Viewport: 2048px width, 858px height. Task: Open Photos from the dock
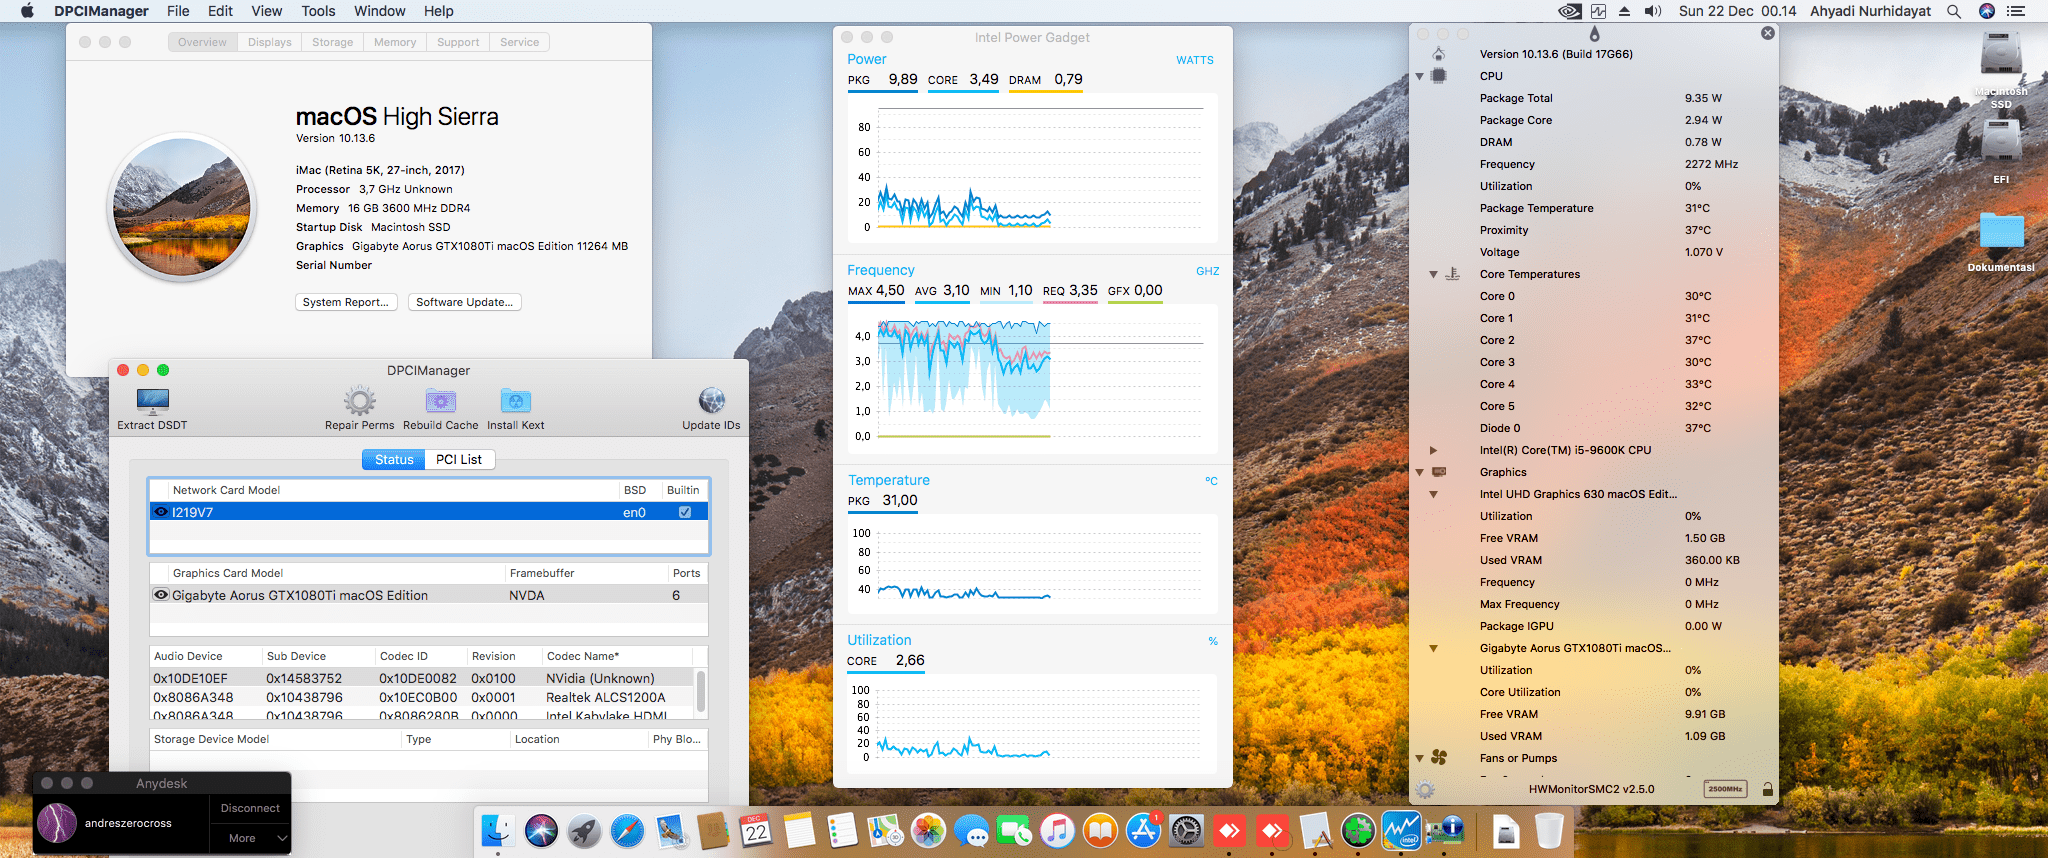928,831
